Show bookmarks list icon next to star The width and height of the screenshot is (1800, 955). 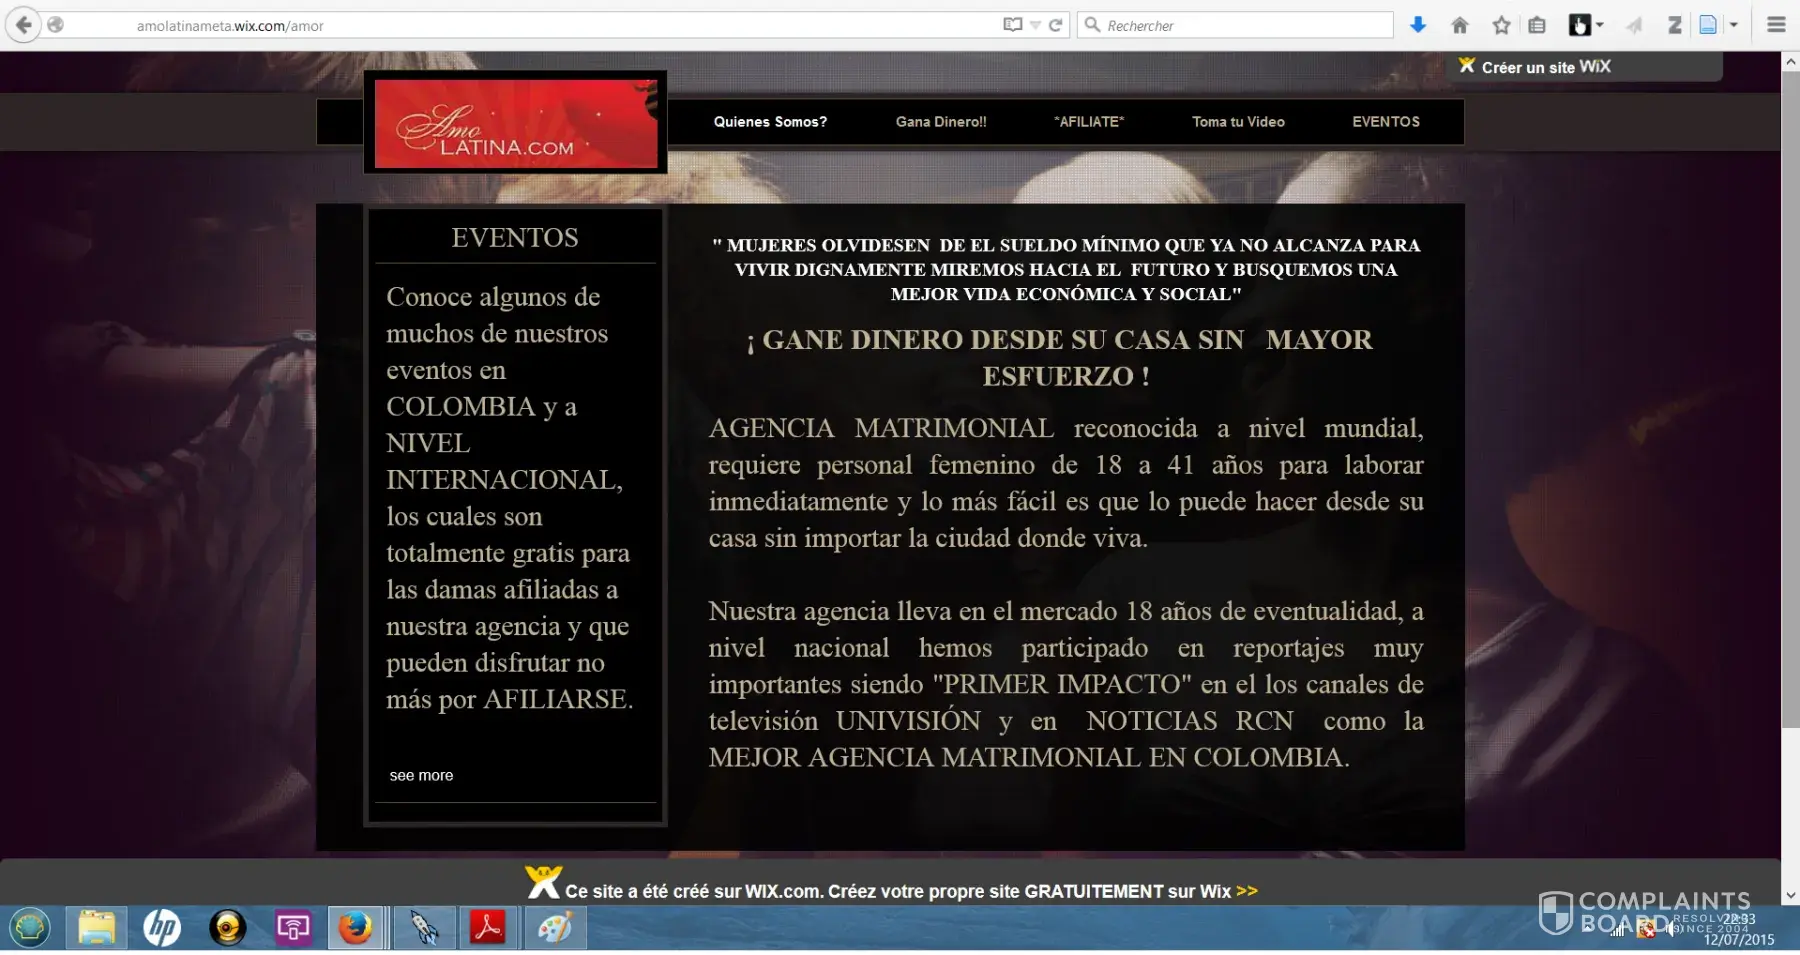1537,25
